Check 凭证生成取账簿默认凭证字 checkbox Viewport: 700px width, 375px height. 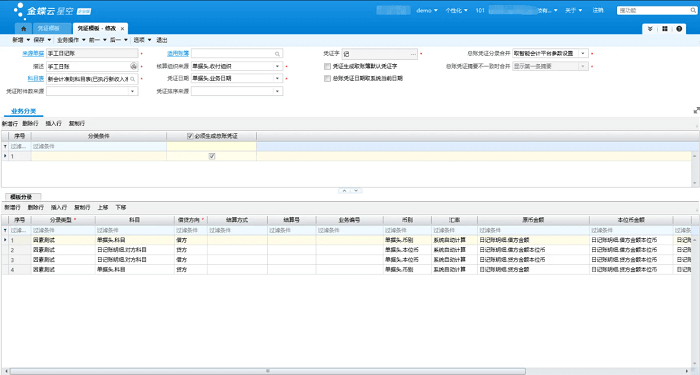point(327,66)
